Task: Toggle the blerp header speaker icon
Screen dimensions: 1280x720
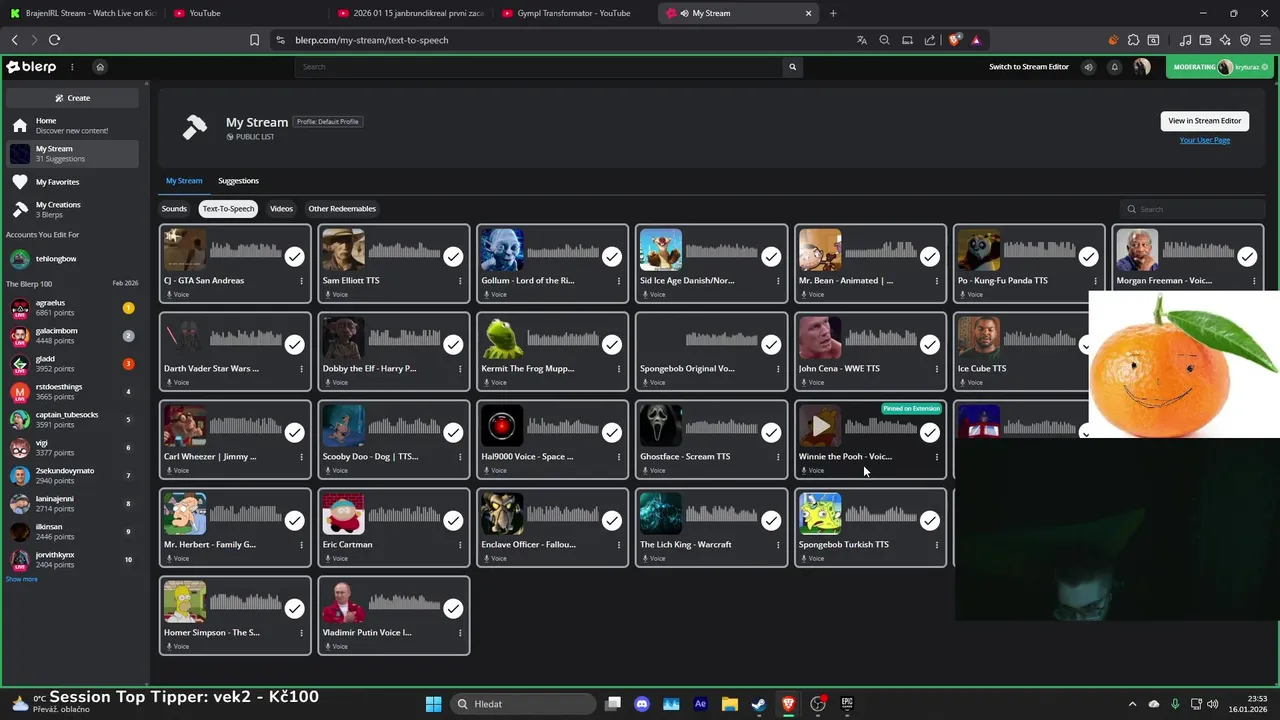Action: [1089, 67]
